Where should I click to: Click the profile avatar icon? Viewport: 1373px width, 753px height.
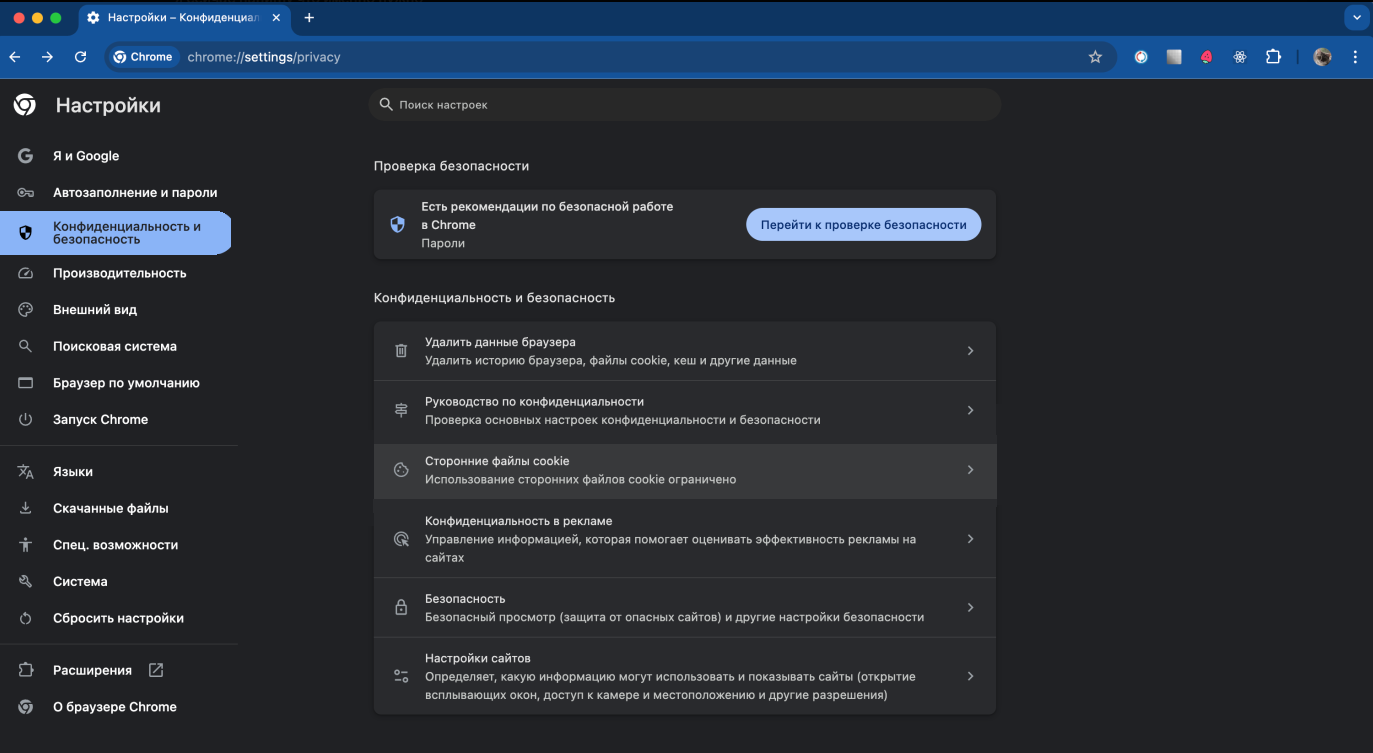(1322, 57)
